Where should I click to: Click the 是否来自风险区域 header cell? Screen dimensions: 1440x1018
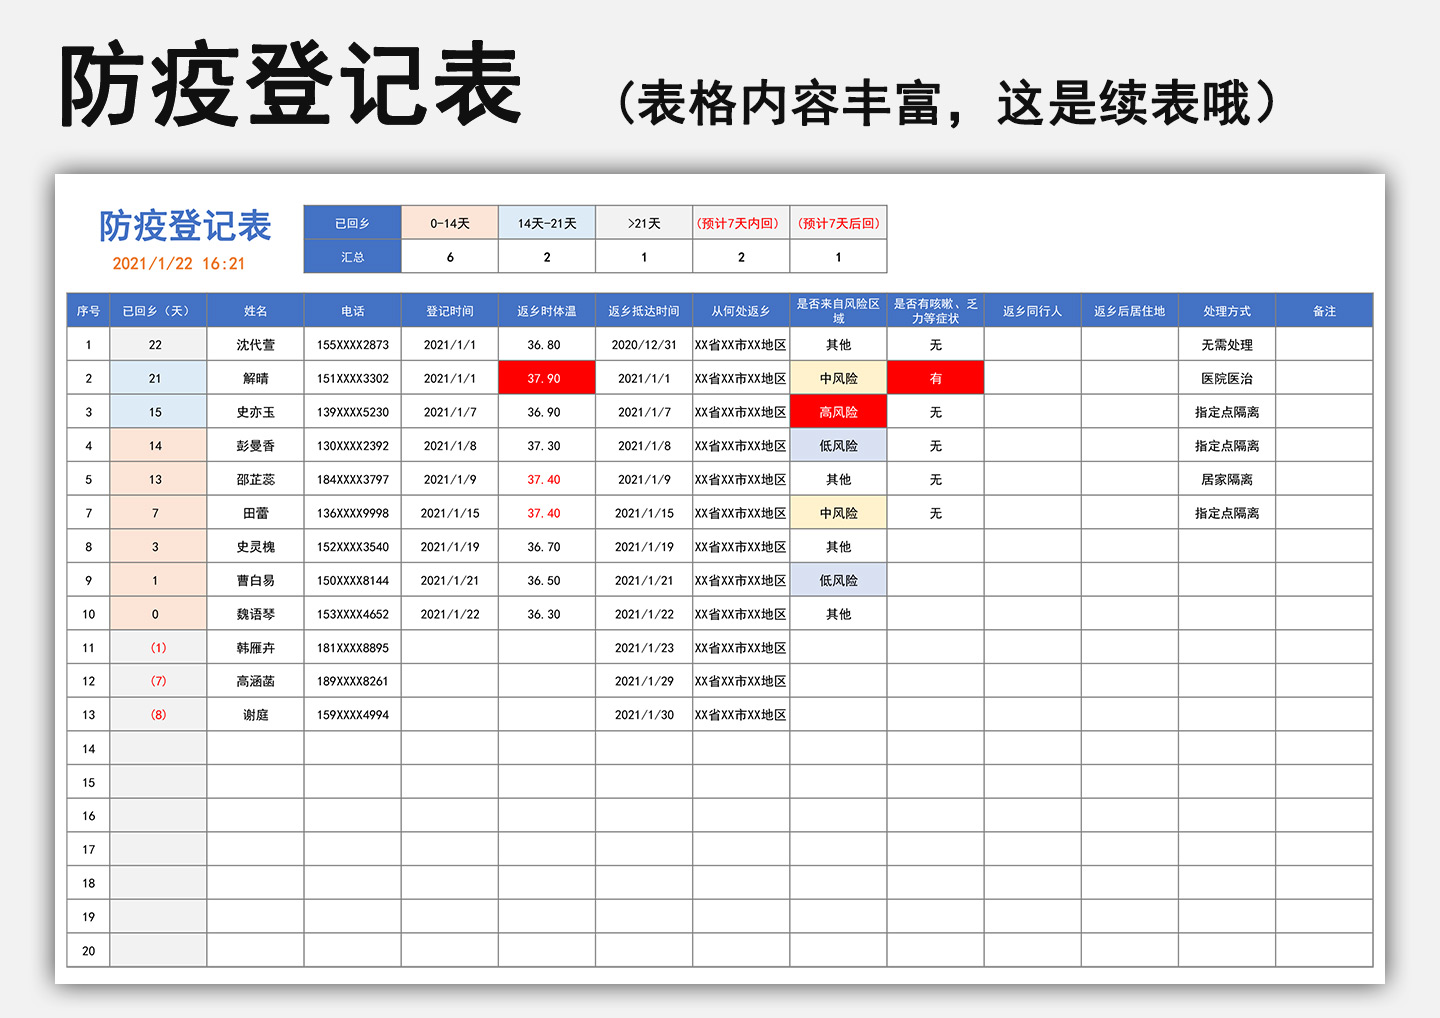pos(838,311)
